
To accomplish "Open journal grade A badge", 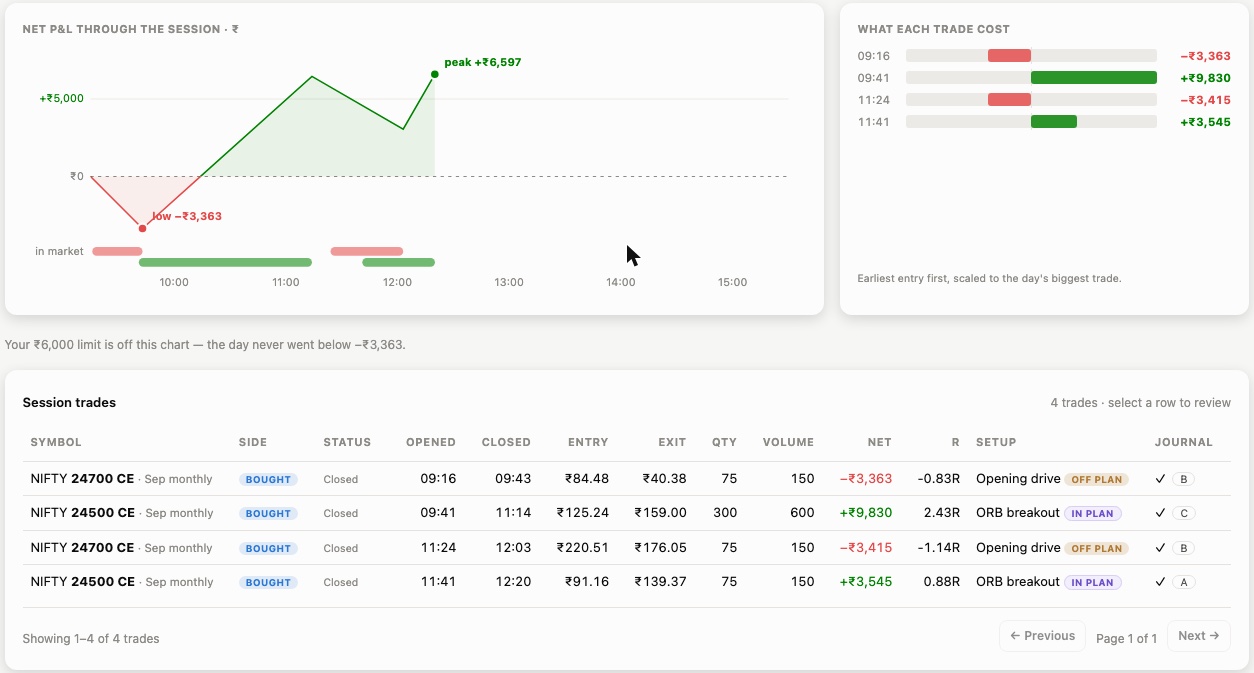I will pos(1184,582).
